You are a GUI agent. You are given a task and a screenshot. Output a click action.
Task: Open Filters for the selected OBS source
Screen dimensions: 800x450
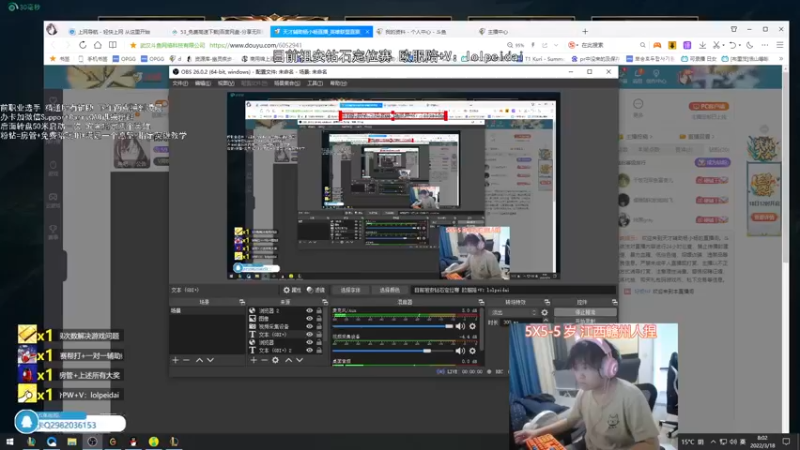(x=316, y=290)
